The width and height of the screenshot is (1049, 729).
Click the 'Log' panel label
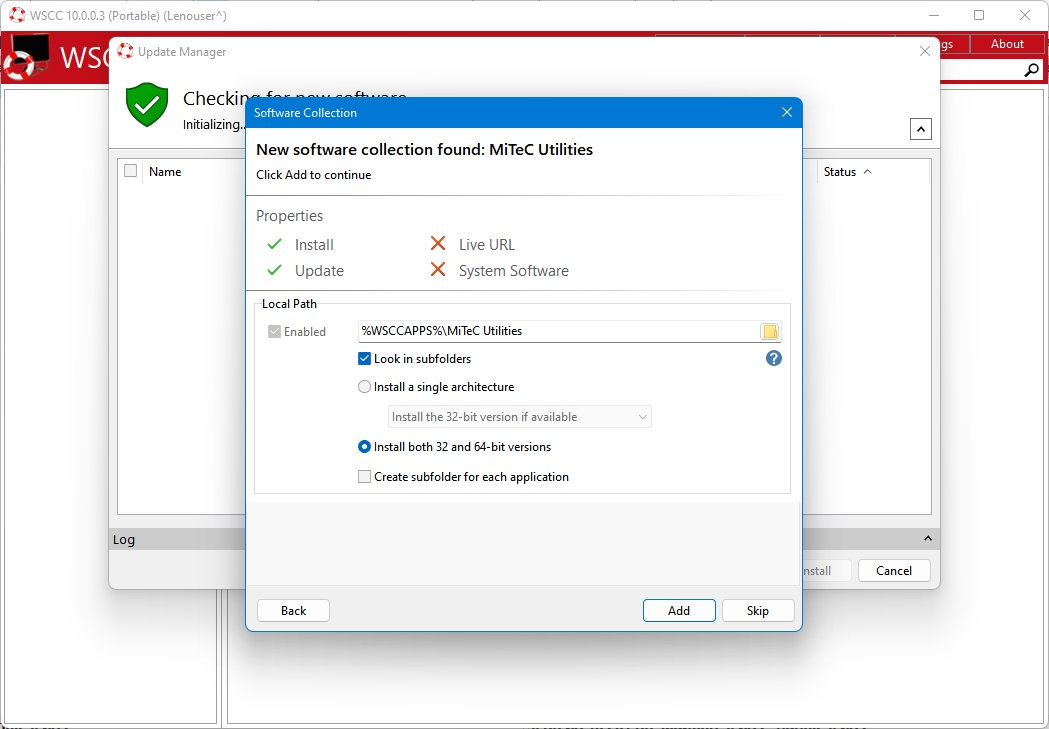coord(124,540)
